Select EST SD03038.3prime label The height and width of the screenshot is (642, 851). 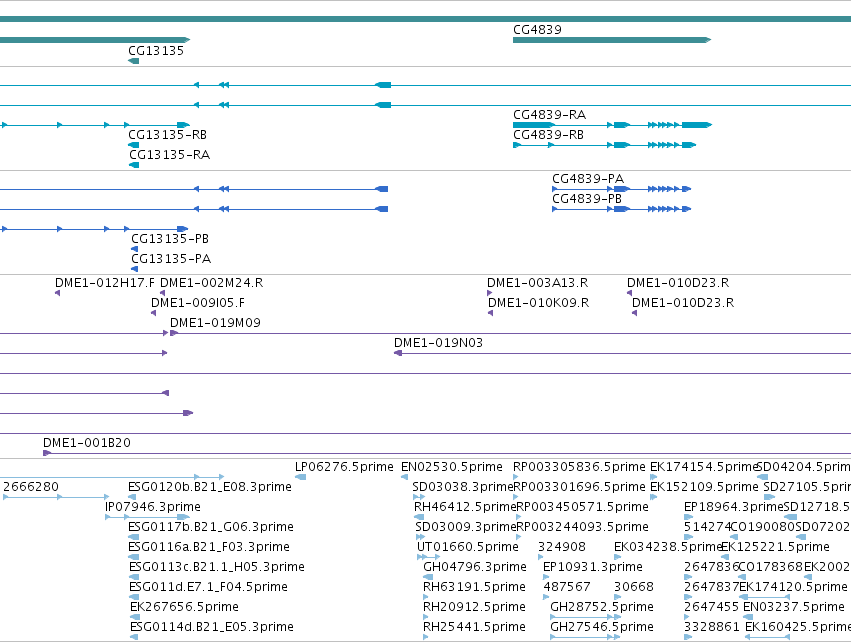tap(462, 487)
